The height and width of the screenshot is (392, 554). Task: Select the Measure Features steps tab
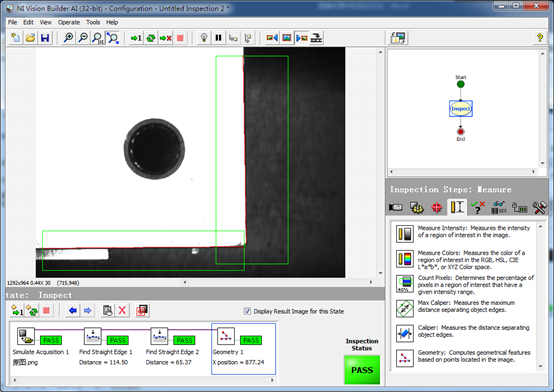point(457,207)
